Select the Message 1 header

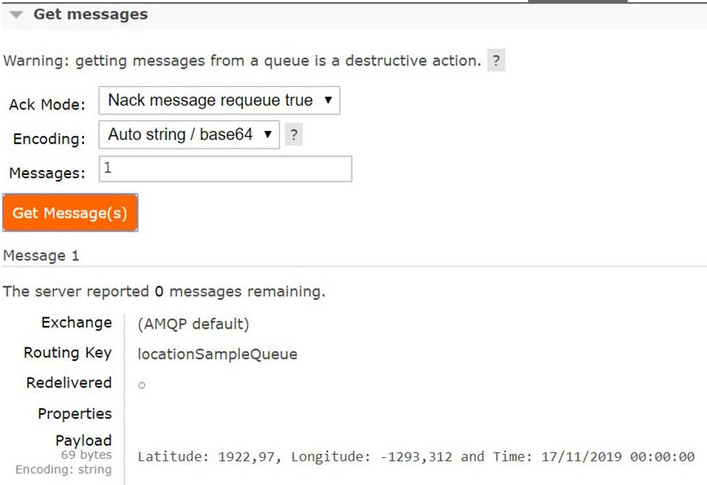(x=41, y=256)
